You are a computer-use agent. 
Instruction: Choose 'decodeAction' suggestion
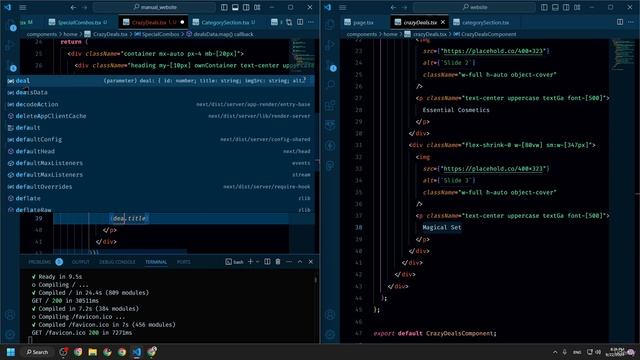click(x=161, y=104)
